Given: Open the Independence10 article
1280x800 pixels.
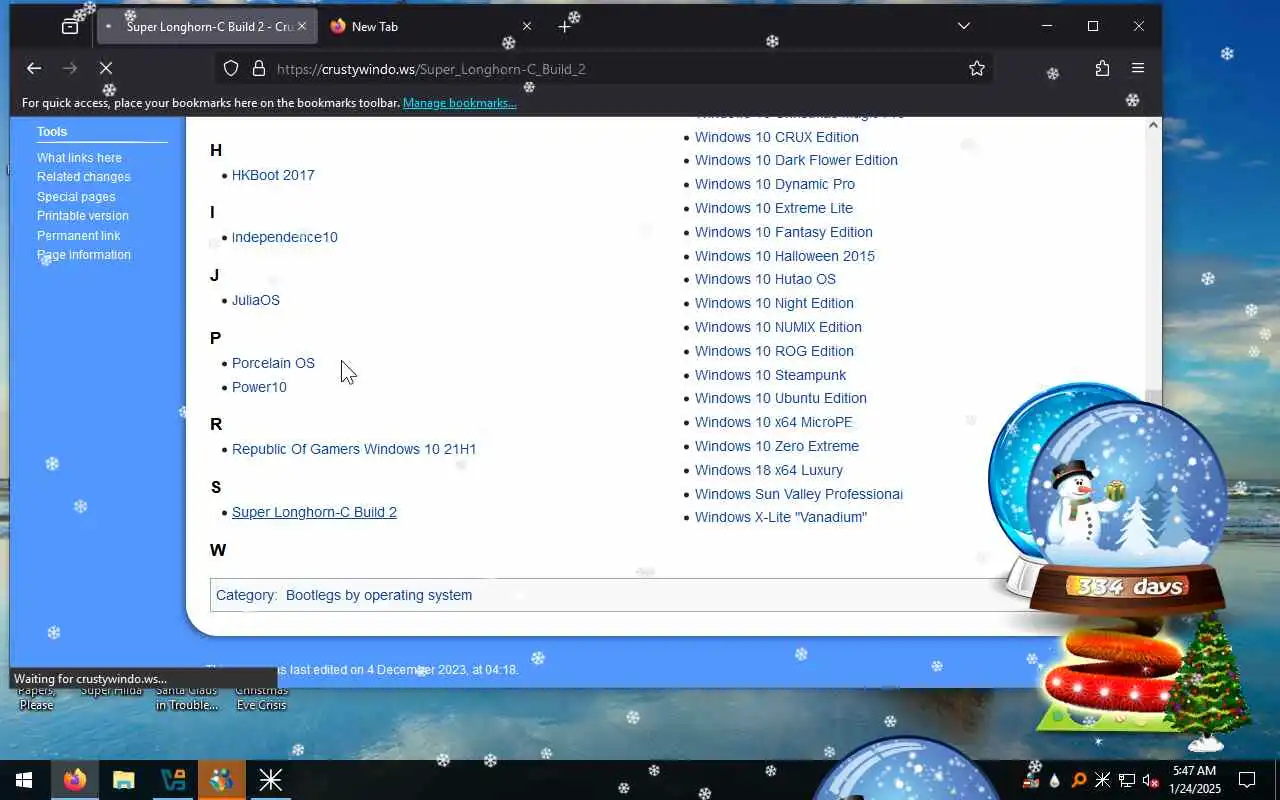Looking at the screenshot, I should [x=285, y=237].
